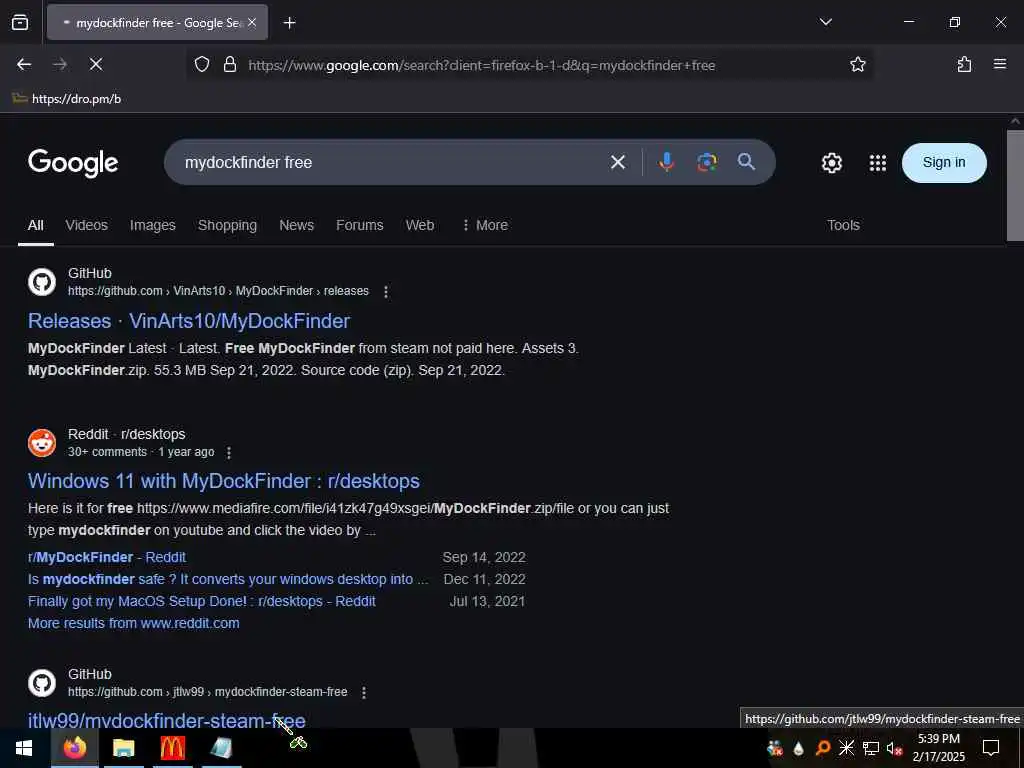The width and height of the screenshot is (1024, 768).
Task: Click the page vertical scrollbar thumb
Action: coord(1015,185)
